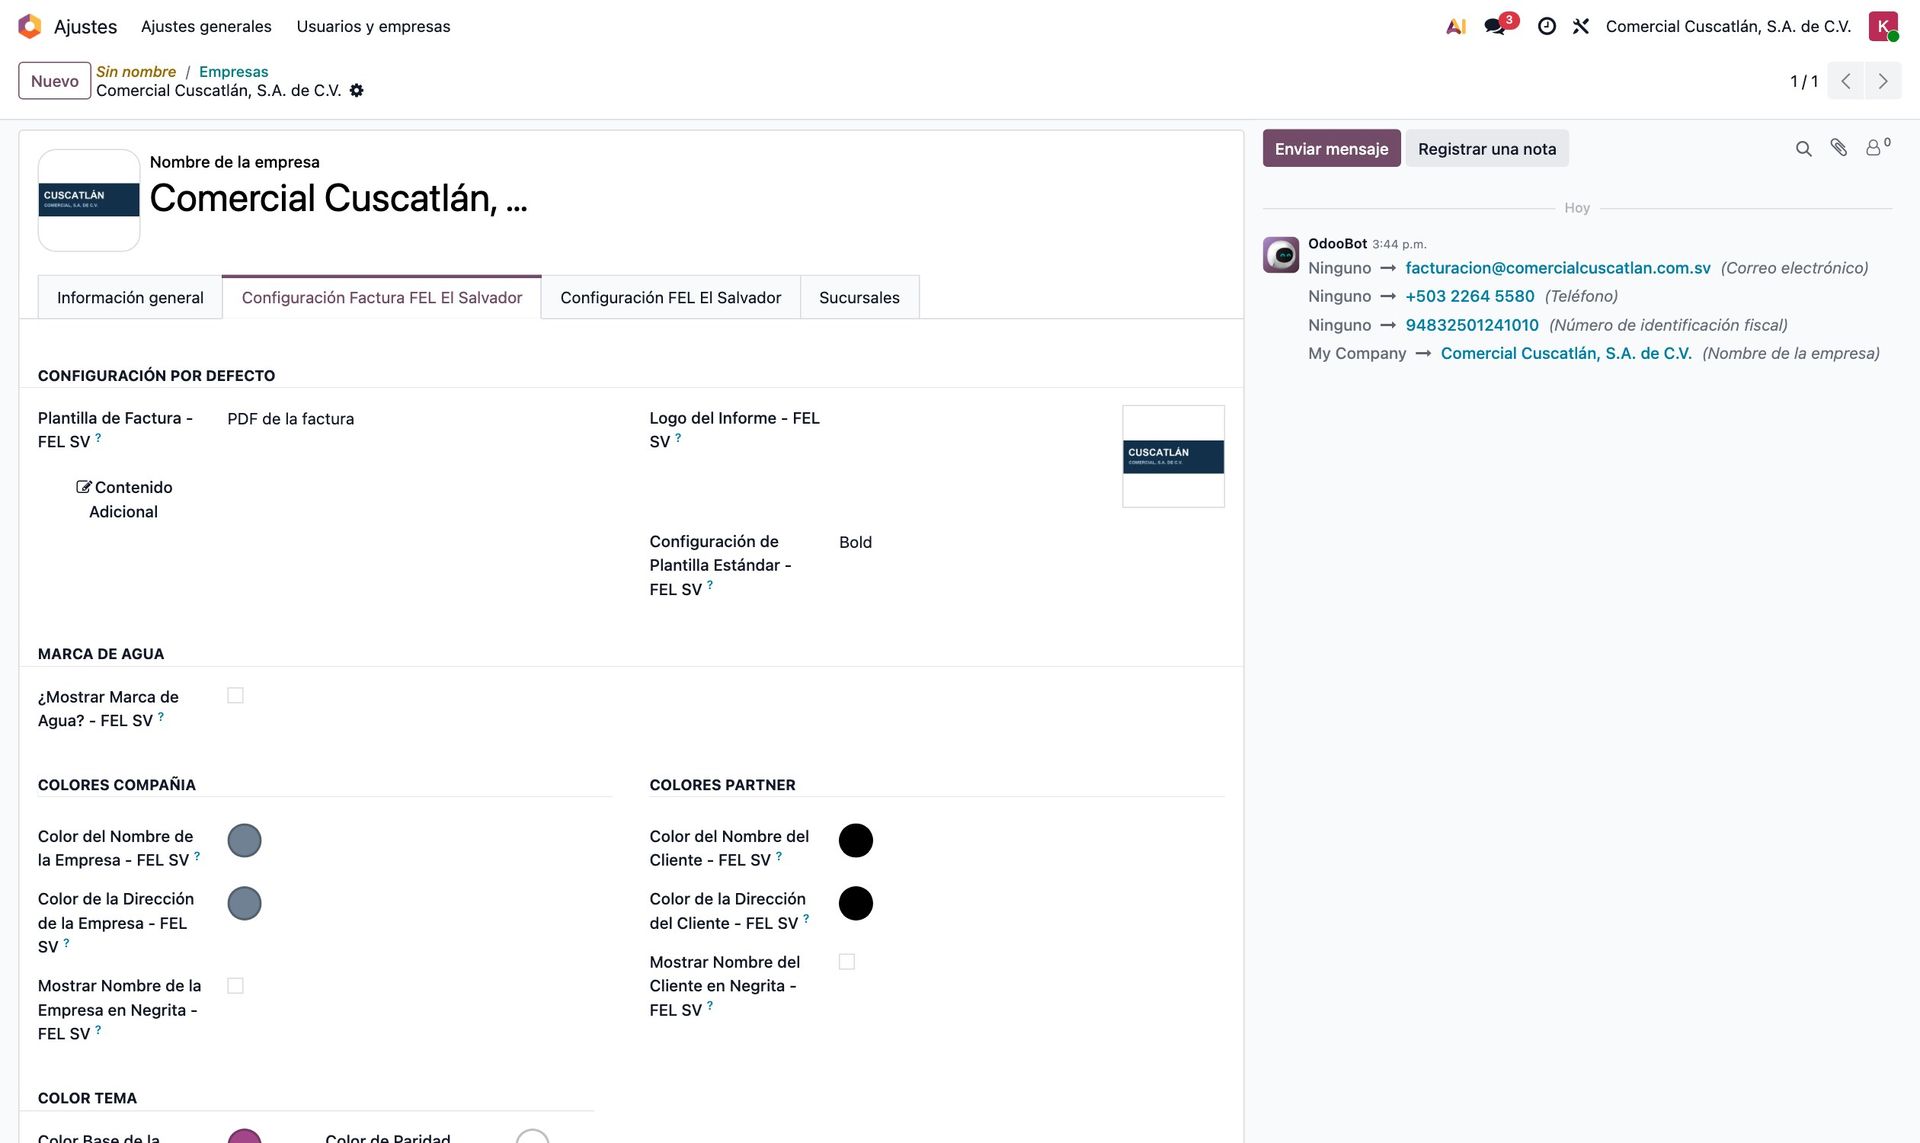Open facturacion@comercialcuscatlan.com.sv email link
This screenshot has width=1920, height=1143.
point(1558,267)
